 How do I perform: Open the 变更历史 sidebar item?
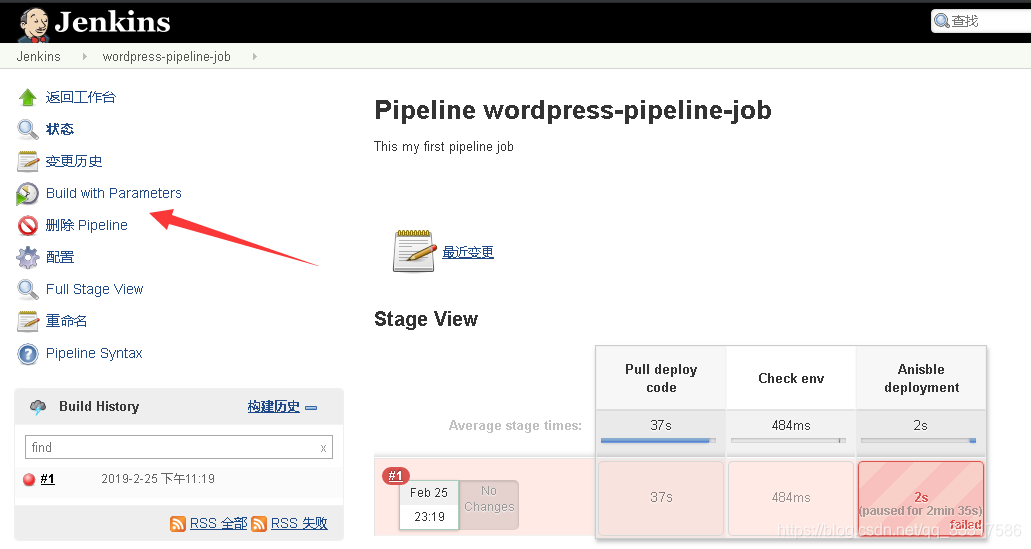tap(74, 161)
